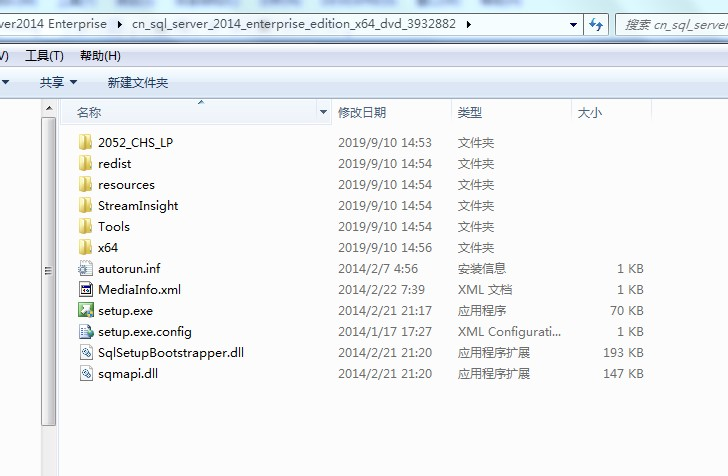Click the date 2019/9/10 14:56

pos(385,247)
